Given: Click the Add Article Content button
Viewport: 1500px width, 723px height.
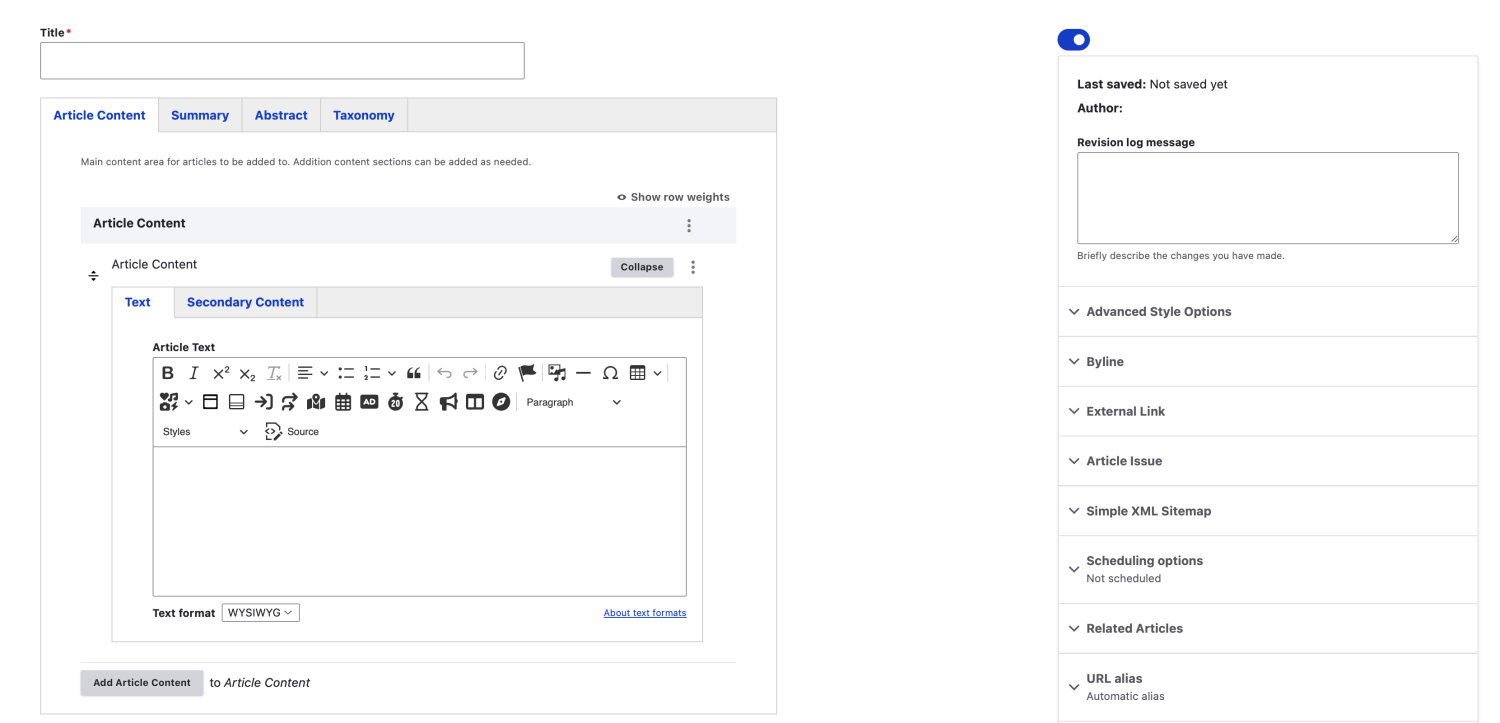Looking at the screenshot, I should (x=141, y=682).
